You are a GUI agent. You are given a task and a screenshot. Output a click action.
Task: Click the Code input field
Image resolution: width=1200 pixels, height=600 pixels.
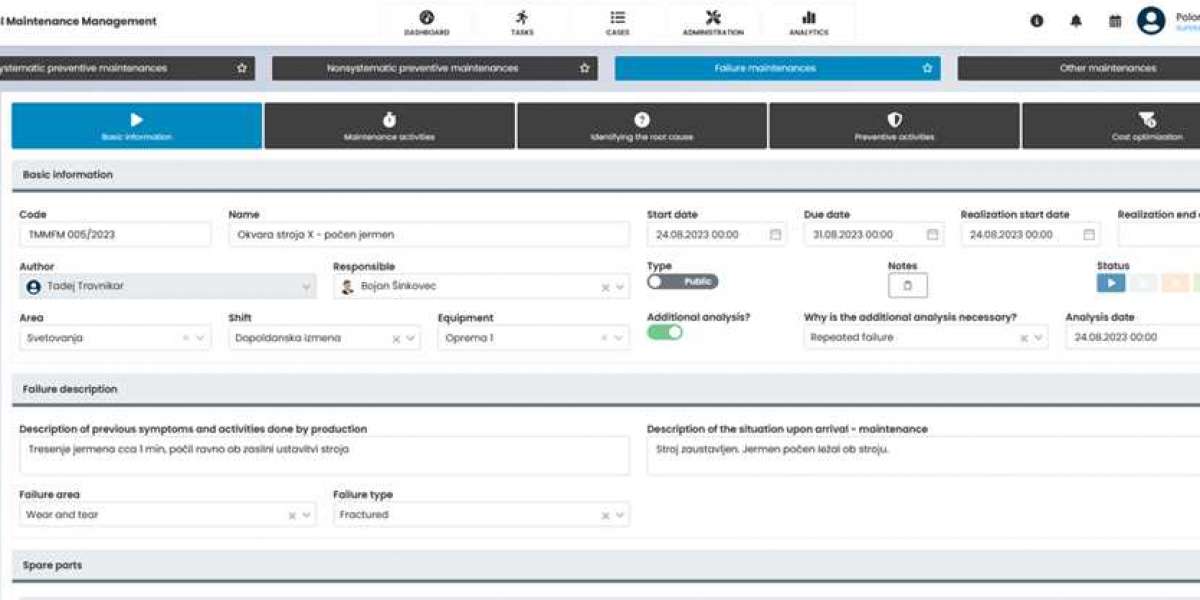point(115,235)
